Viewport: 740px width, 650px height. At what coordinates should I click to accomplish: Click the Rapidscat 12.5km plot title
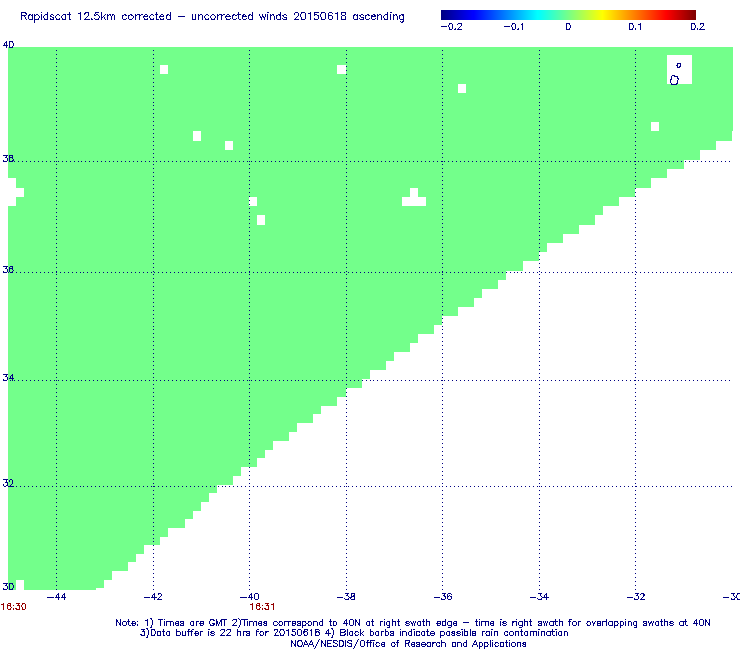tap(212, 17)
